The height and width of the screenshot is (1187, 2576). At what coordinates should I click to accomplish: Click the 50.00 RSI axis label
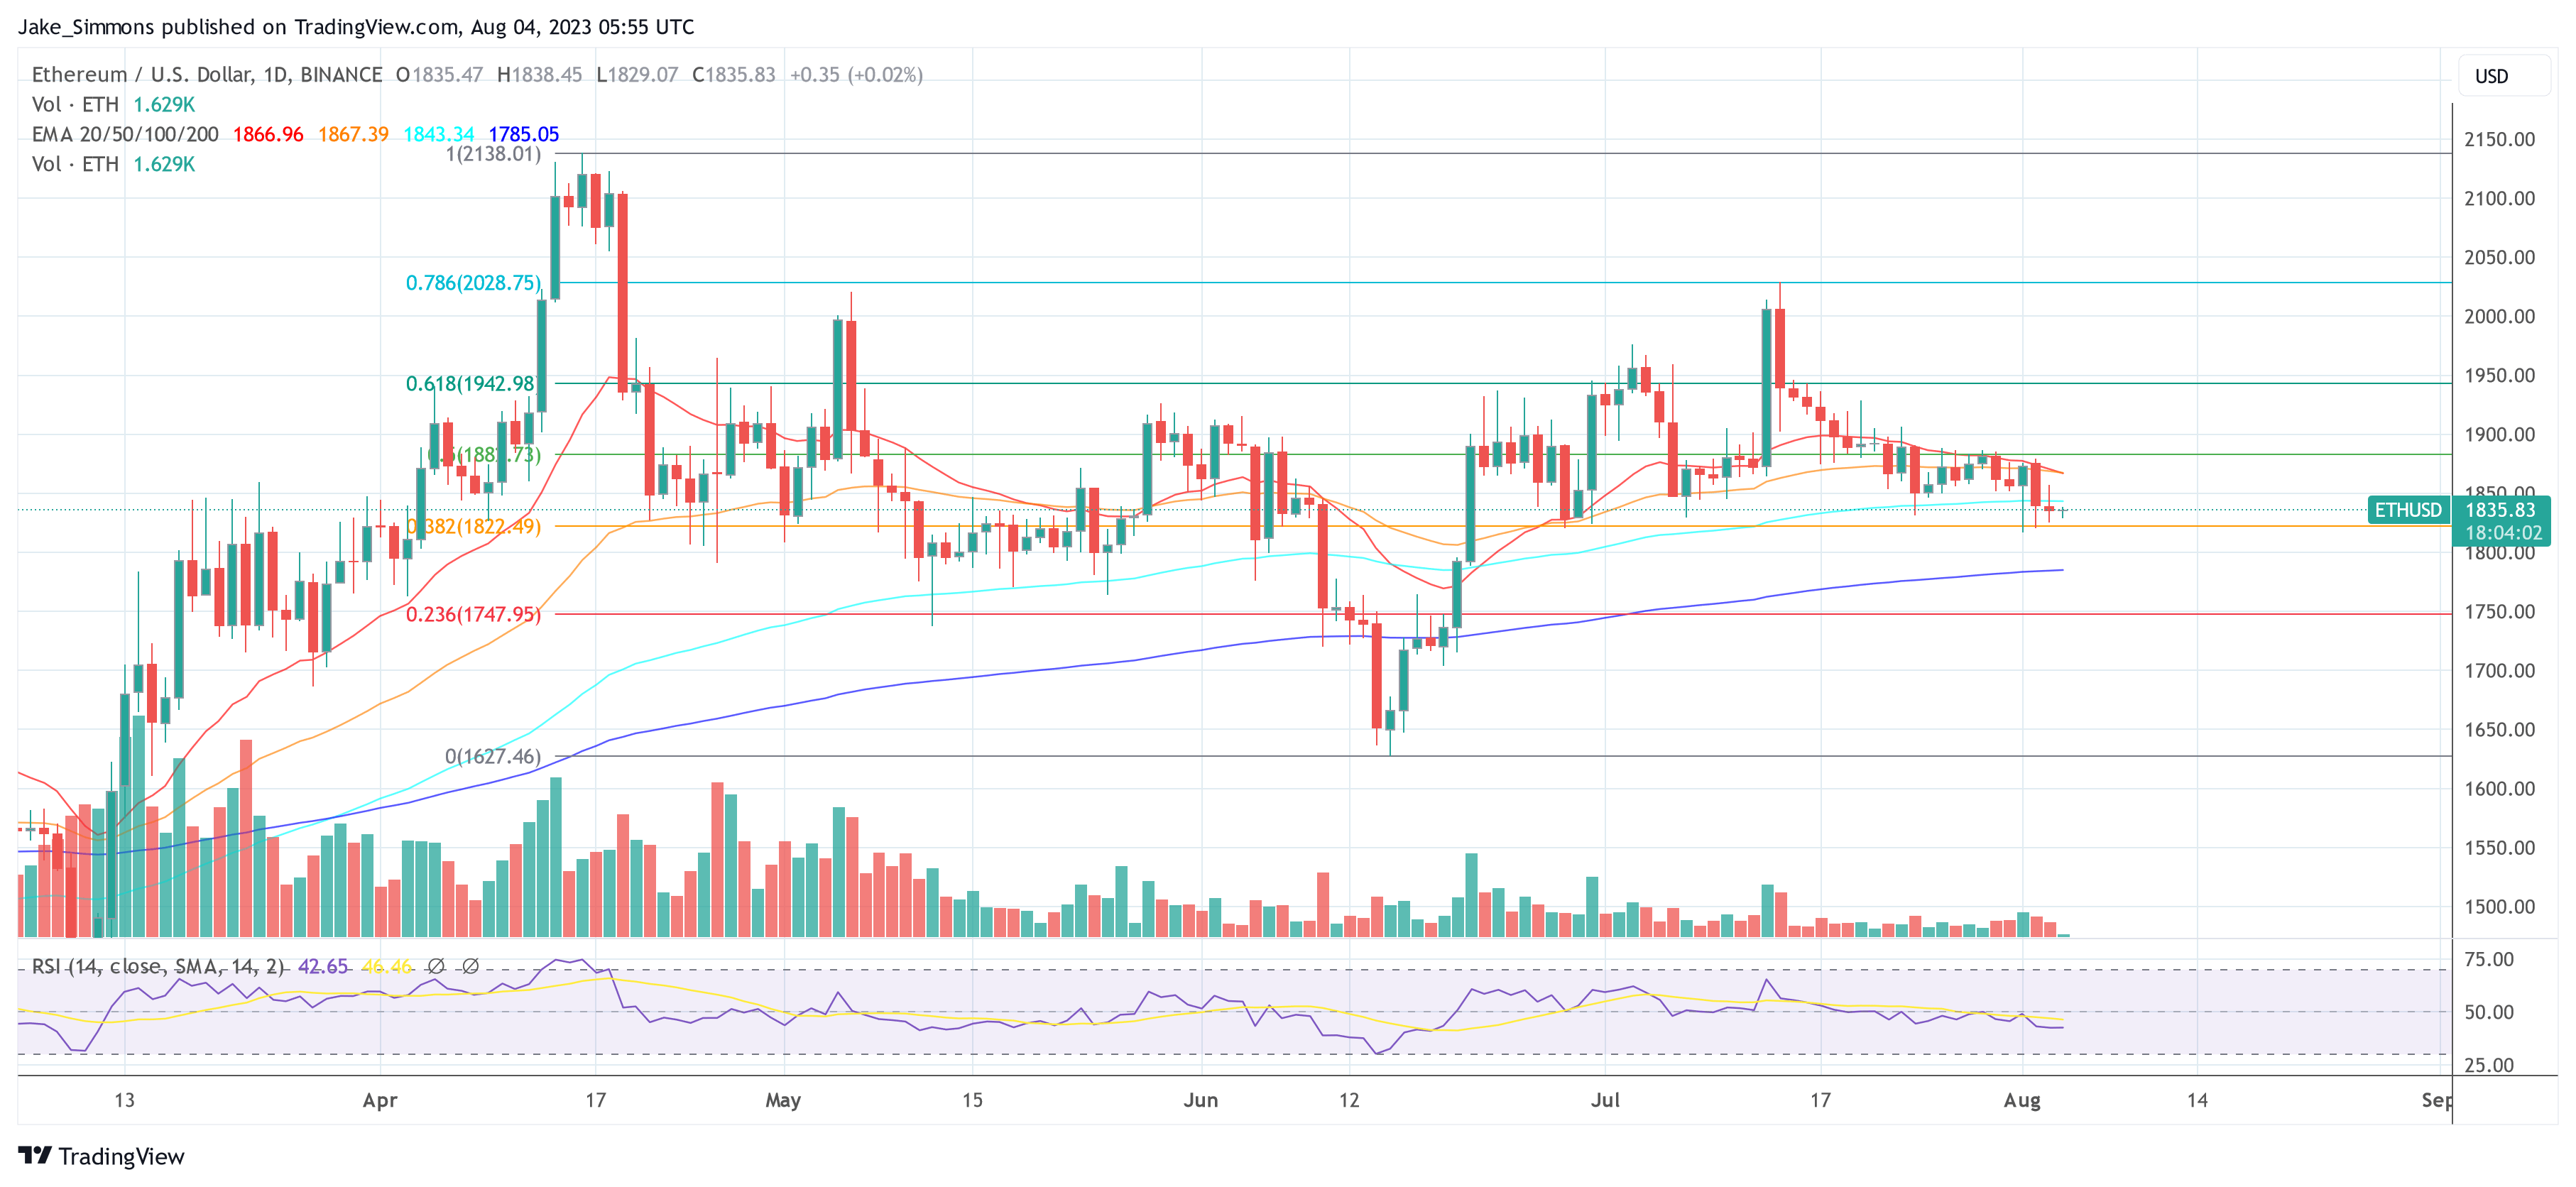[2489, 1012]
